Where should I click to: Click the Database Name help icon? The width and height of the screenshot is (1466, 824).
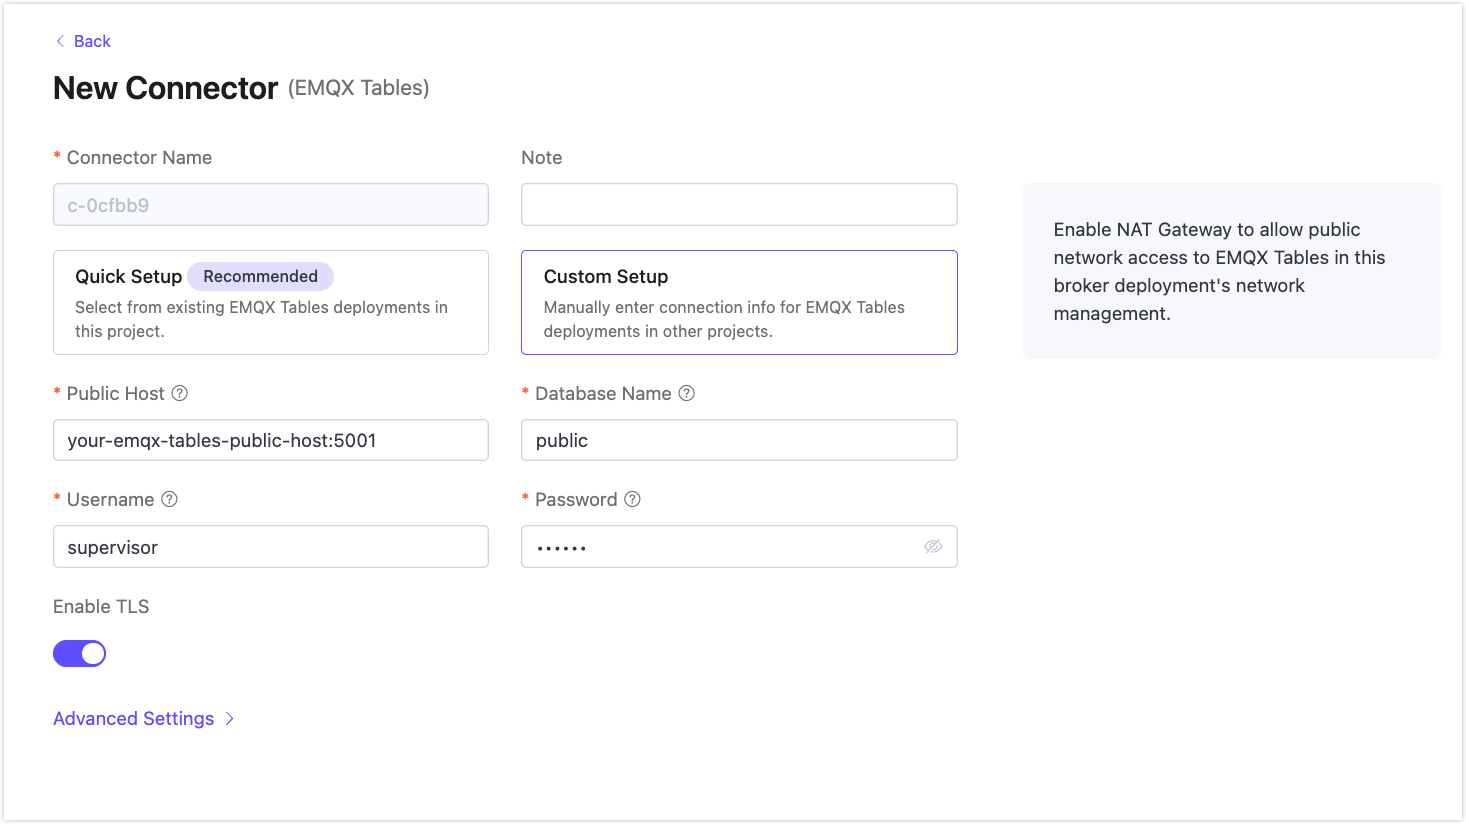point(687,393)
